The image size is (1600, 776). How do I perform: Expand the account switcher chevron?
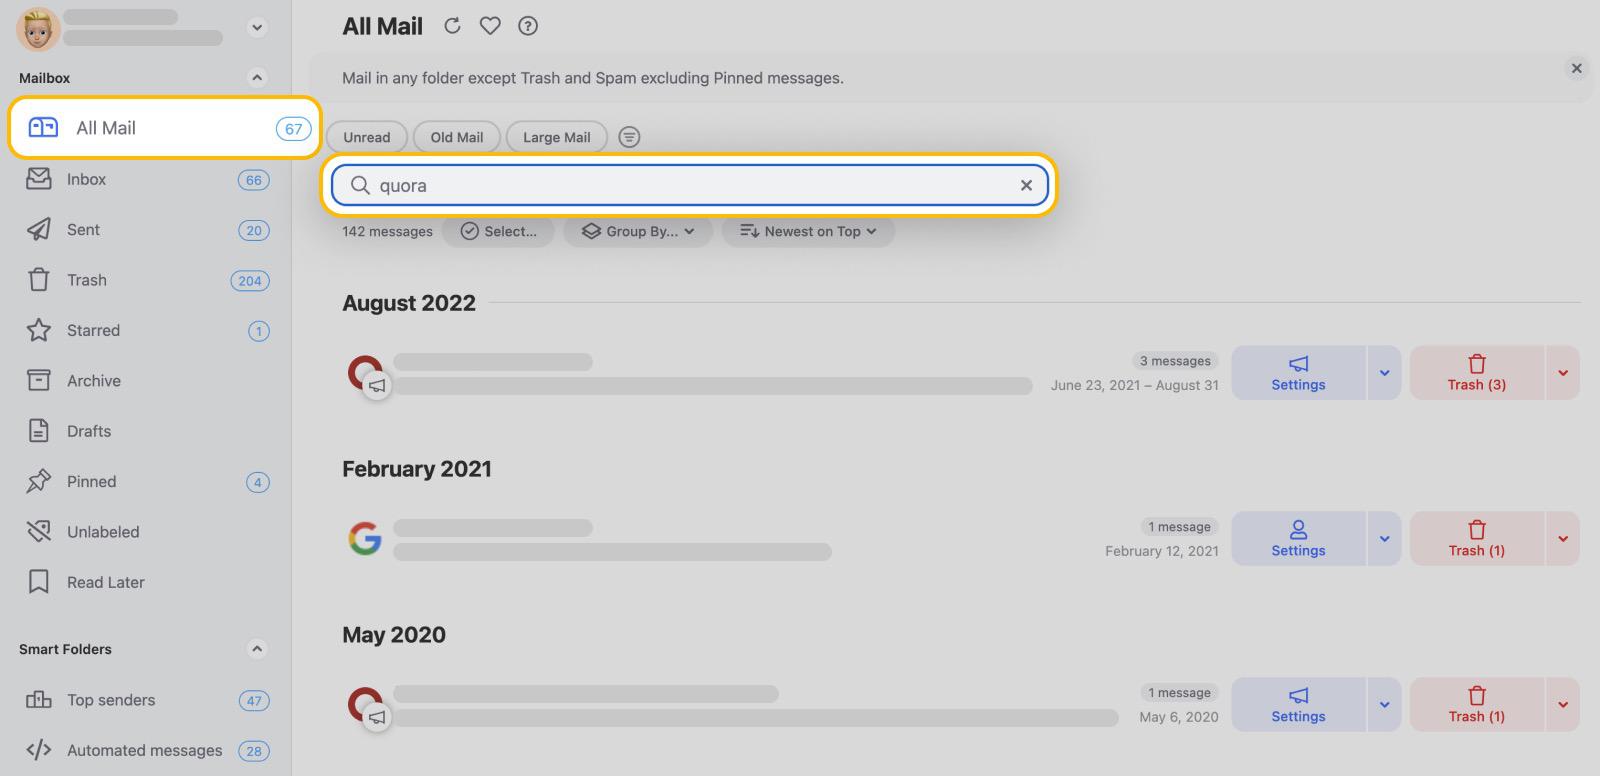click(x=257, y=28)
